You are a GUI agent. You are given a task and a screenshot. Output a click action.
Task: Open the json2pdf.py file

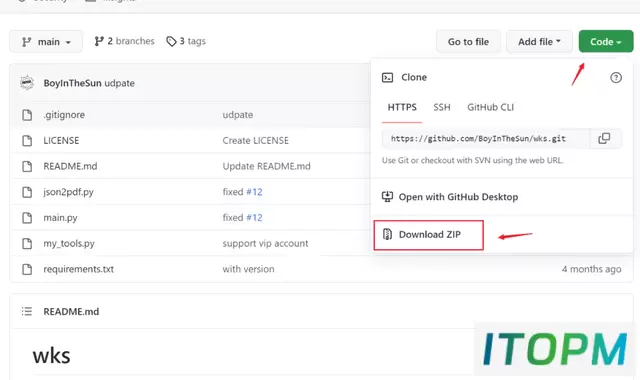pyautogui.click(x=69, y=192)
